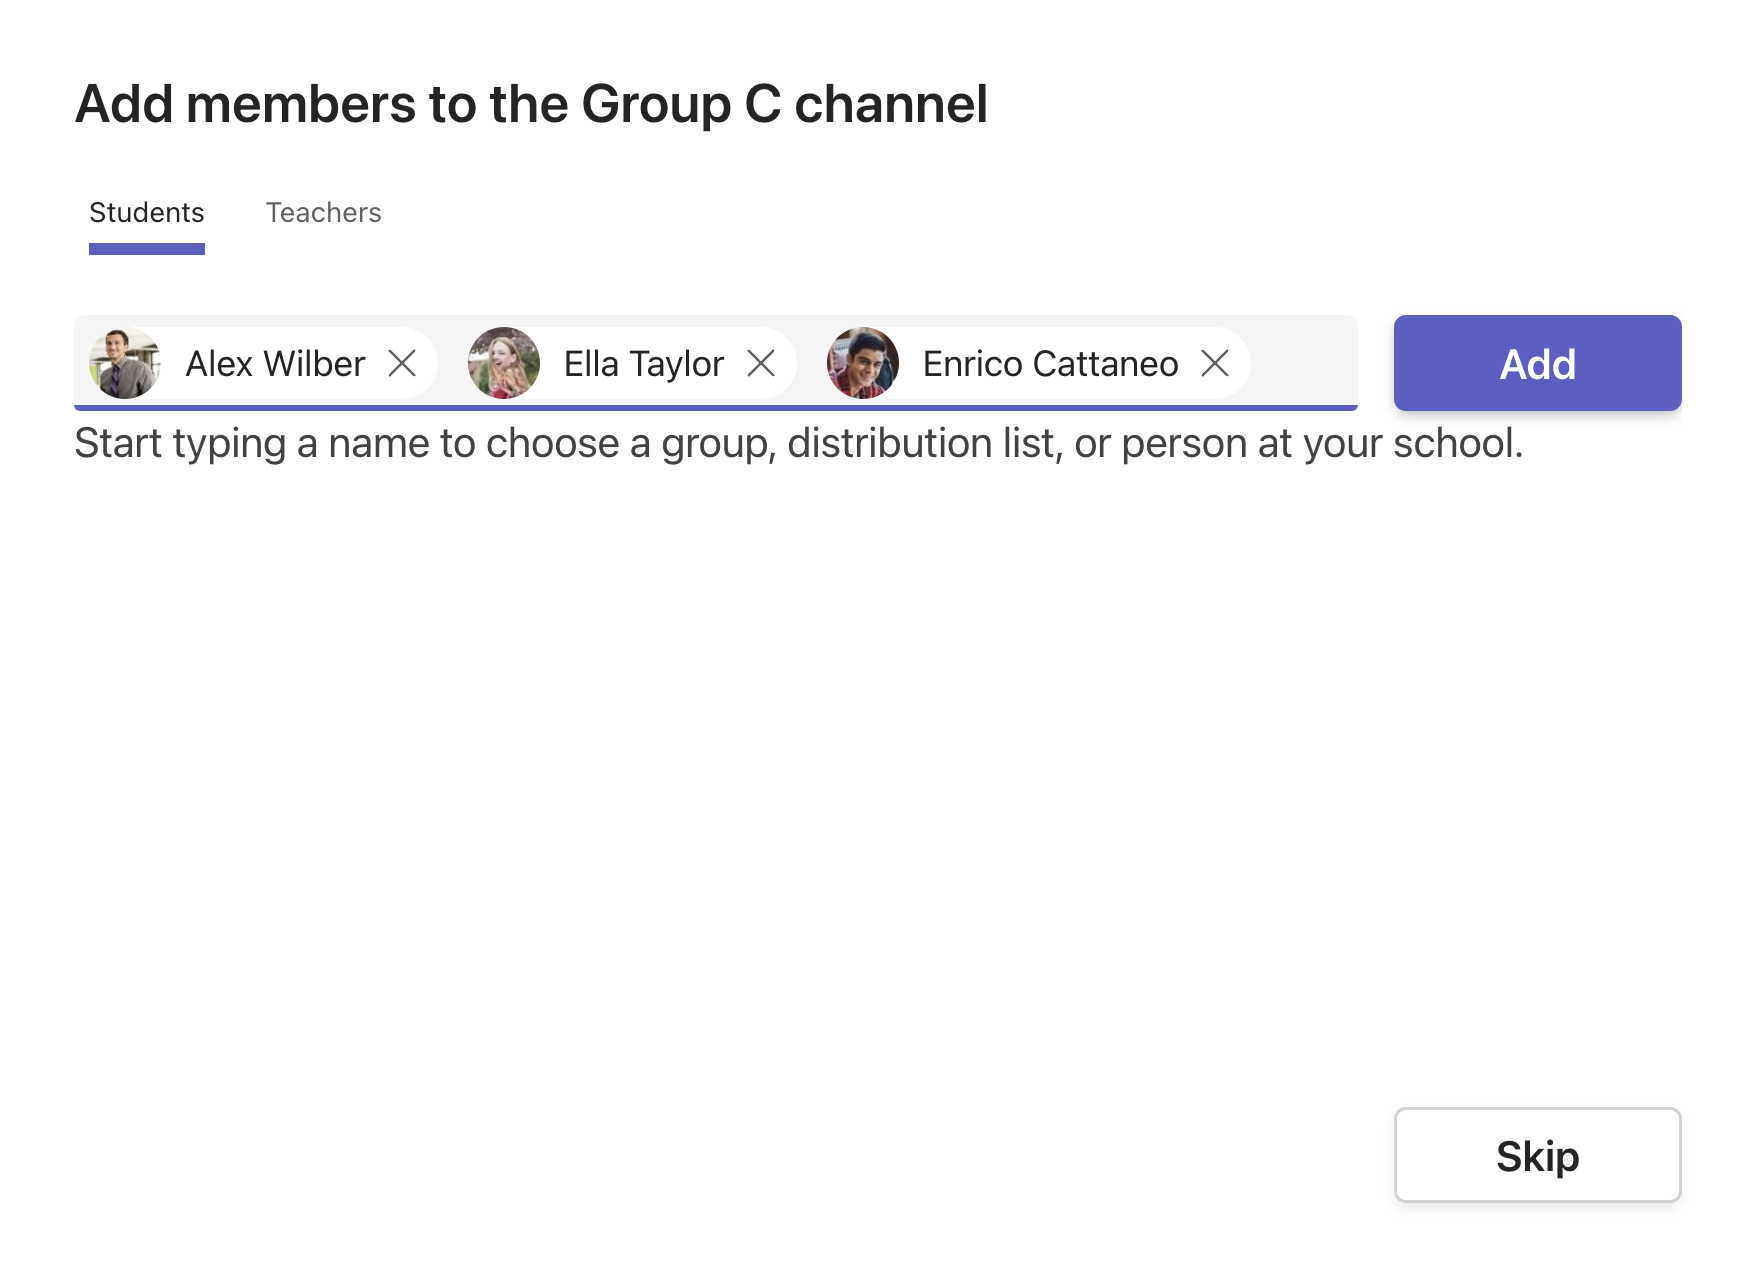Click the purple focus line under people picker
1760x1276 pixels.
pos(716,408)
